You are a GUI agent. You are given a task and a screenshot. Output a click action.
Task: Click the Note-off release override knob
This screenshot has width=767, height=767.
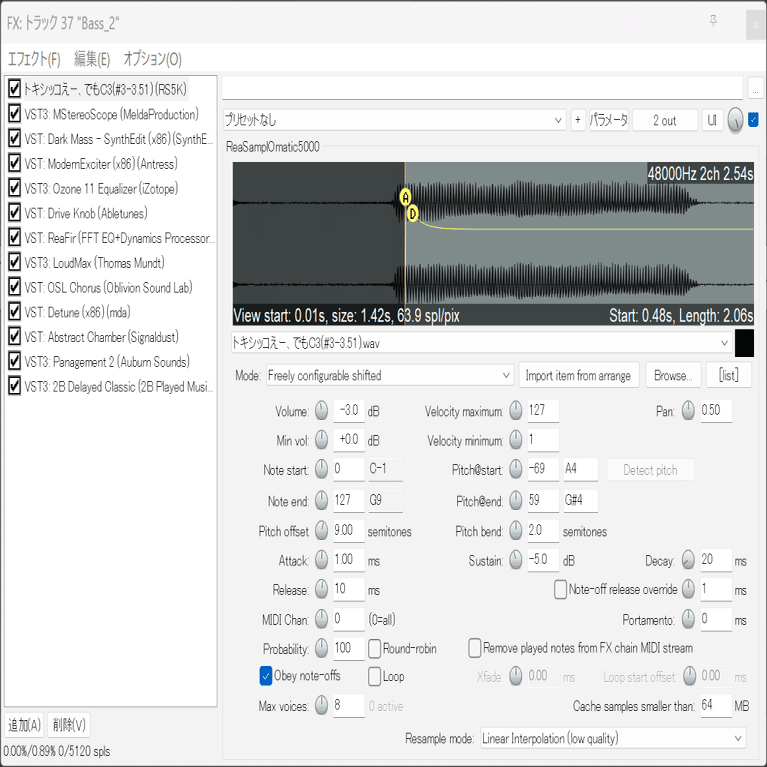[688, 589]
